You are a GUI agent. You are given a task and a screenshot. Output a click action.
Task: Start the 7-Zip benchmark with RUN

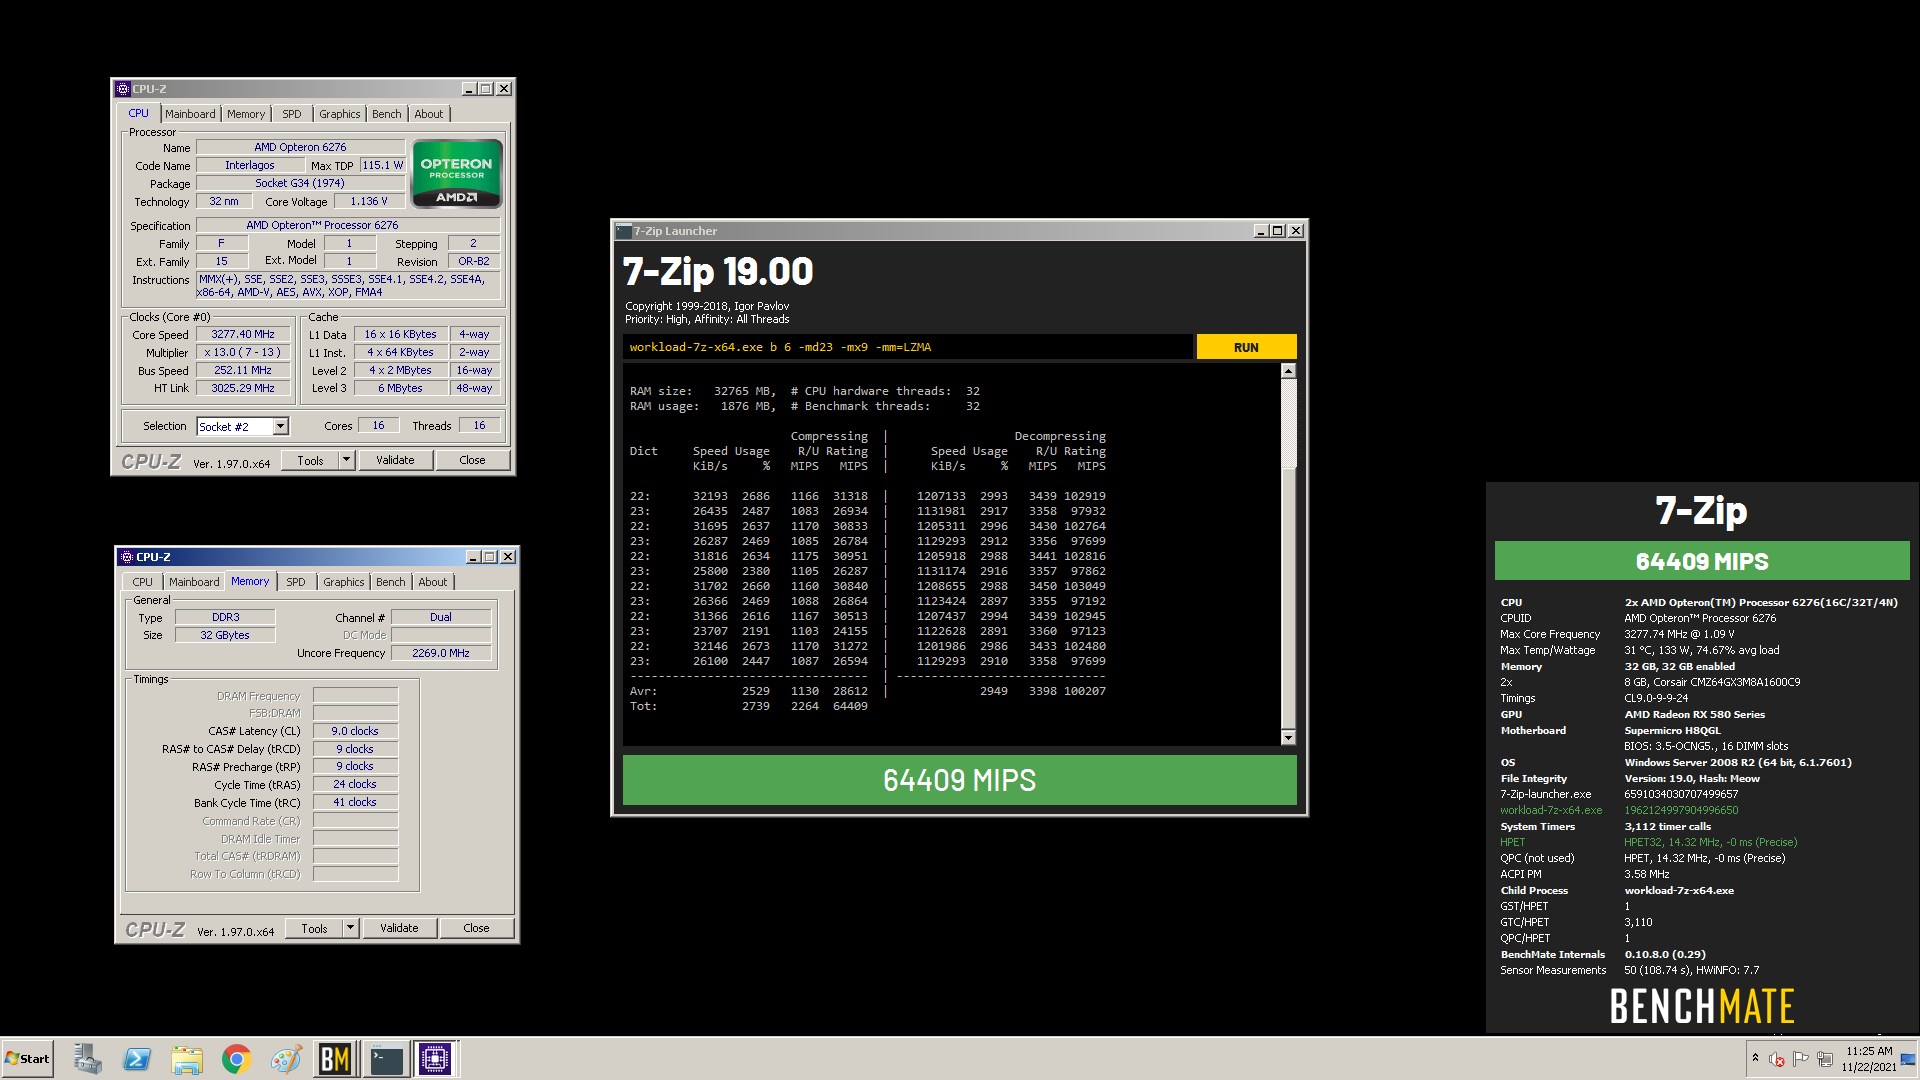click(x=1246, y=347)
